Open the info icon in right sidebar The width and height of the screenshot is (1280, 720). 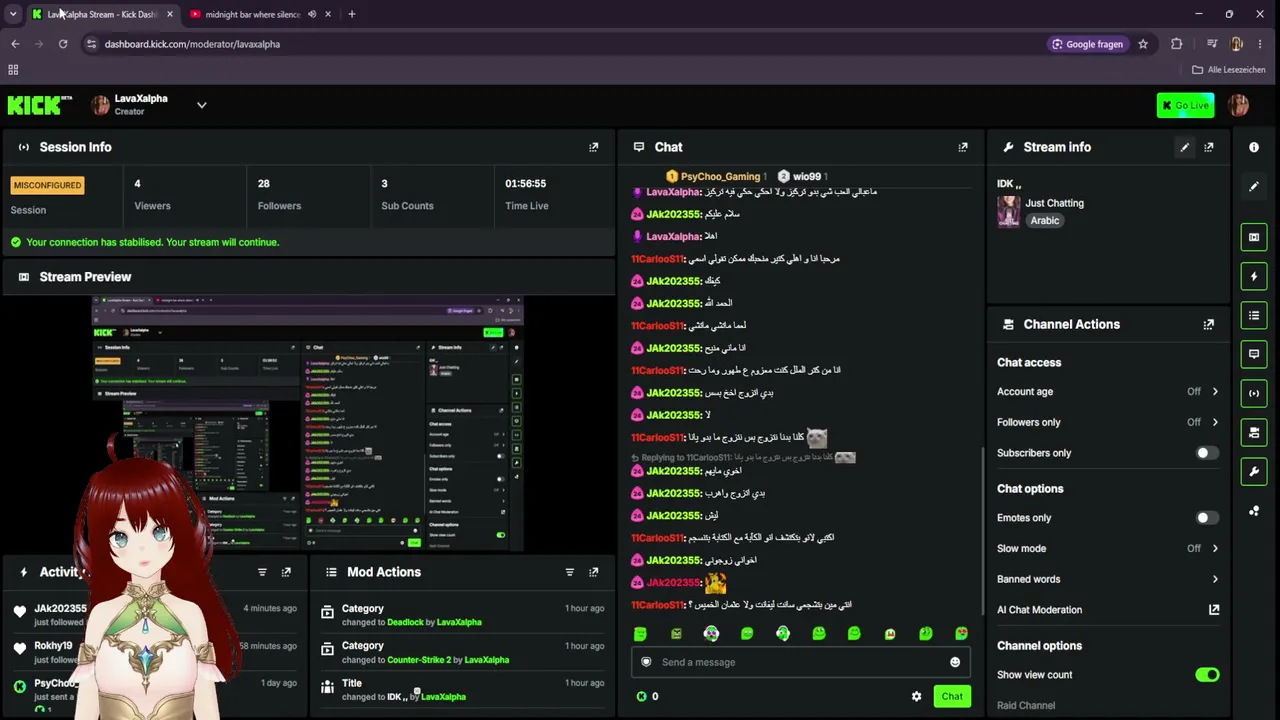pos(1254,147)
